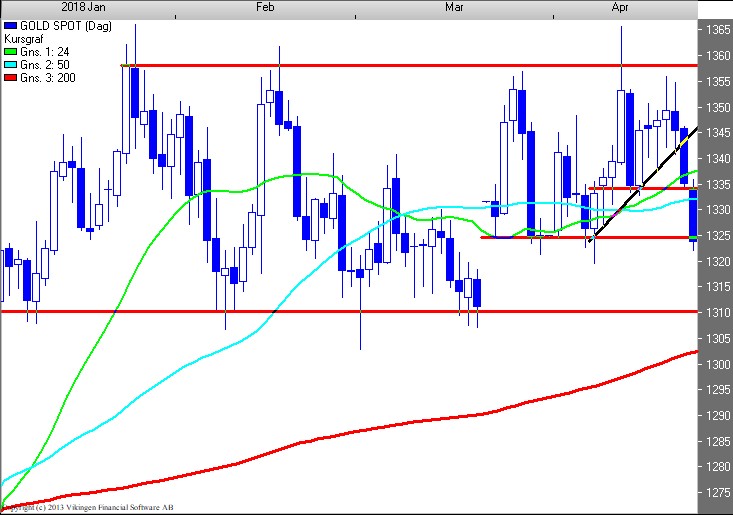Click the Mar month label
This screenshot has width=733, height=515.
pyautogui.click(x=454, y=7)
